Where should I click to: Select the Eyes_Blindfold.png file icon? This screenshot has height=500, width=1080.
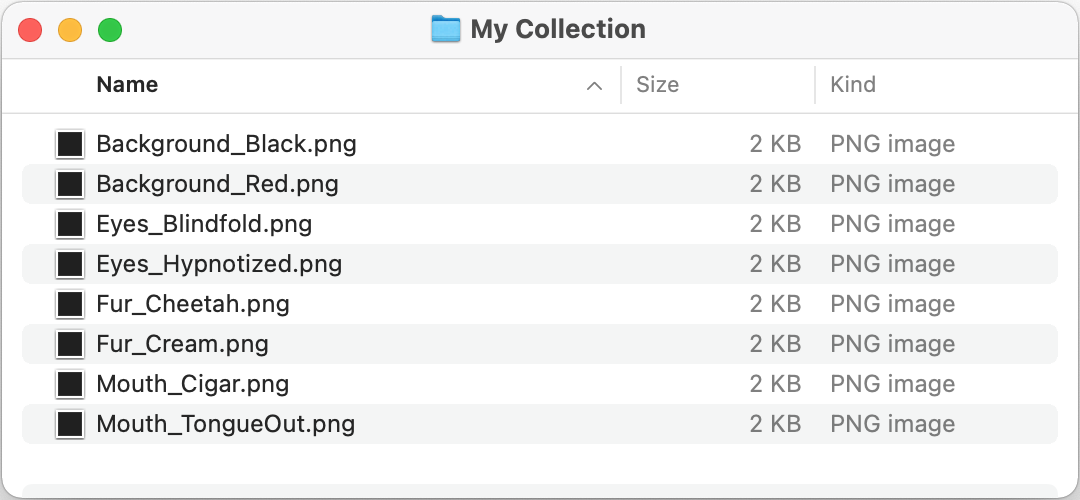tap(70, 224)
